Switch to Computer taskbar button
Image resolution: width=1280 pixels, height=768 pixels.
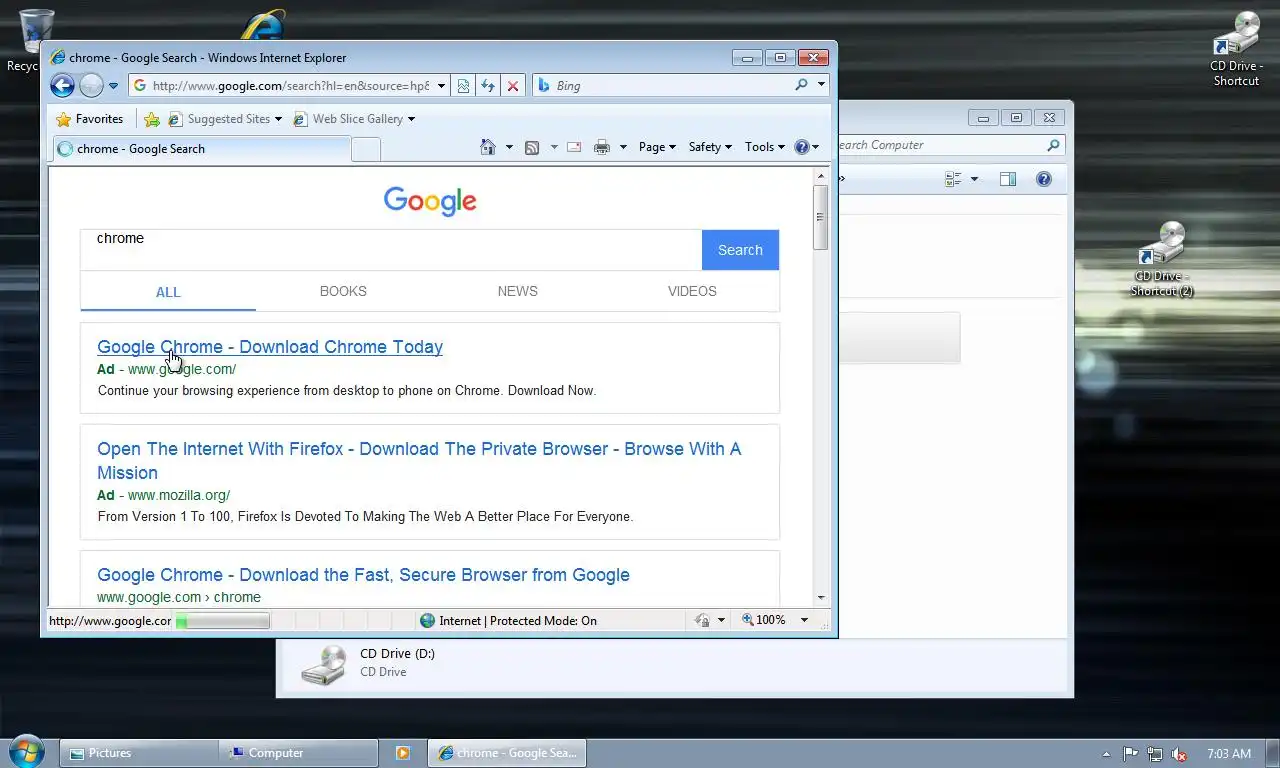point(299,753)
